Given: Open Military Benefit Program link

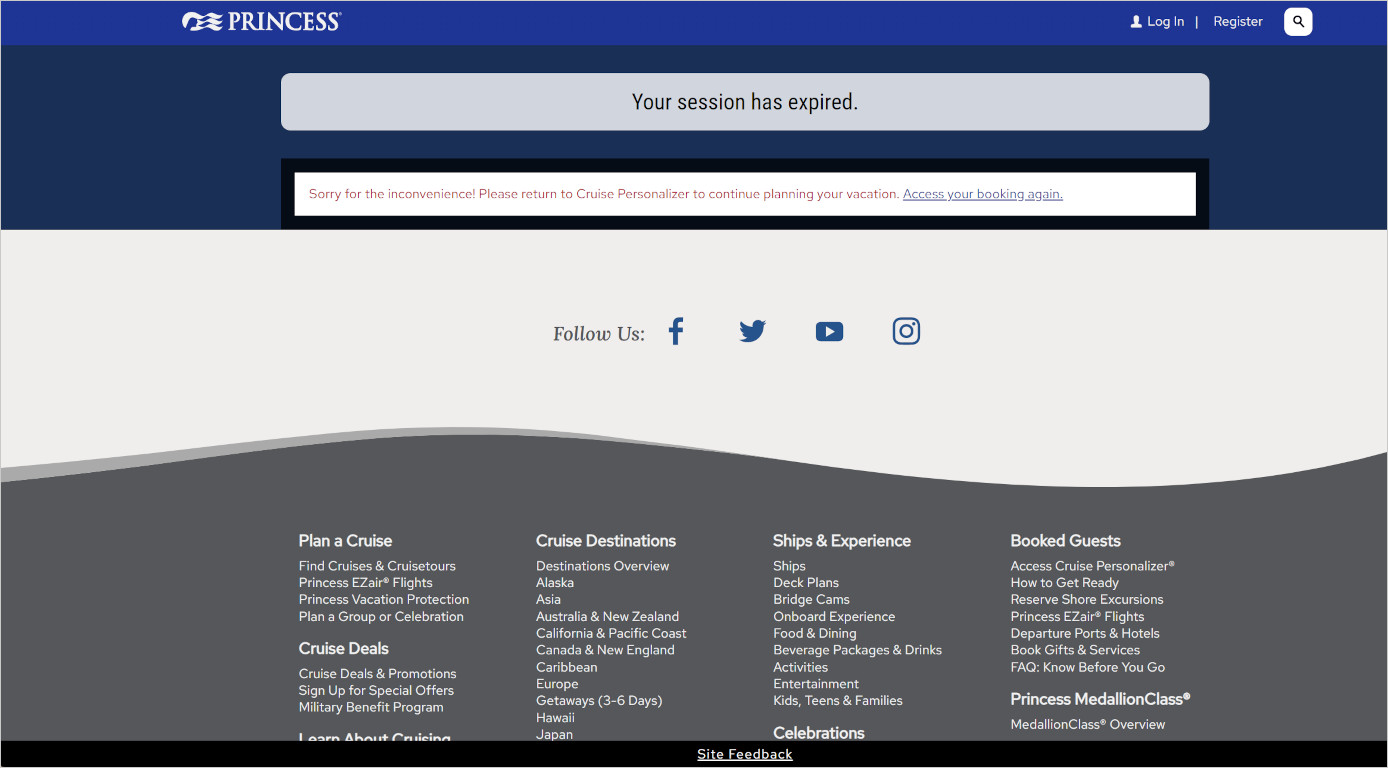Looking at the screenshot, I should tap(371, 708).
